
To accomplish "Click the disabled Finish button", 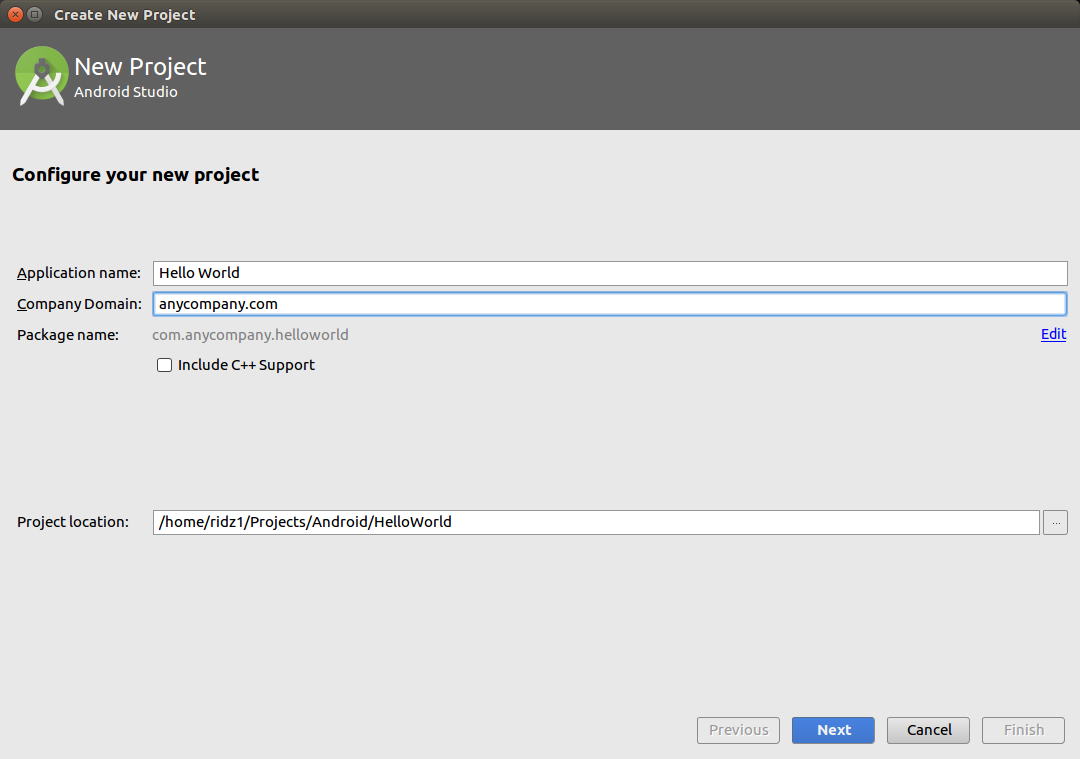I will pyautogui.click(x=1024, y=730).
